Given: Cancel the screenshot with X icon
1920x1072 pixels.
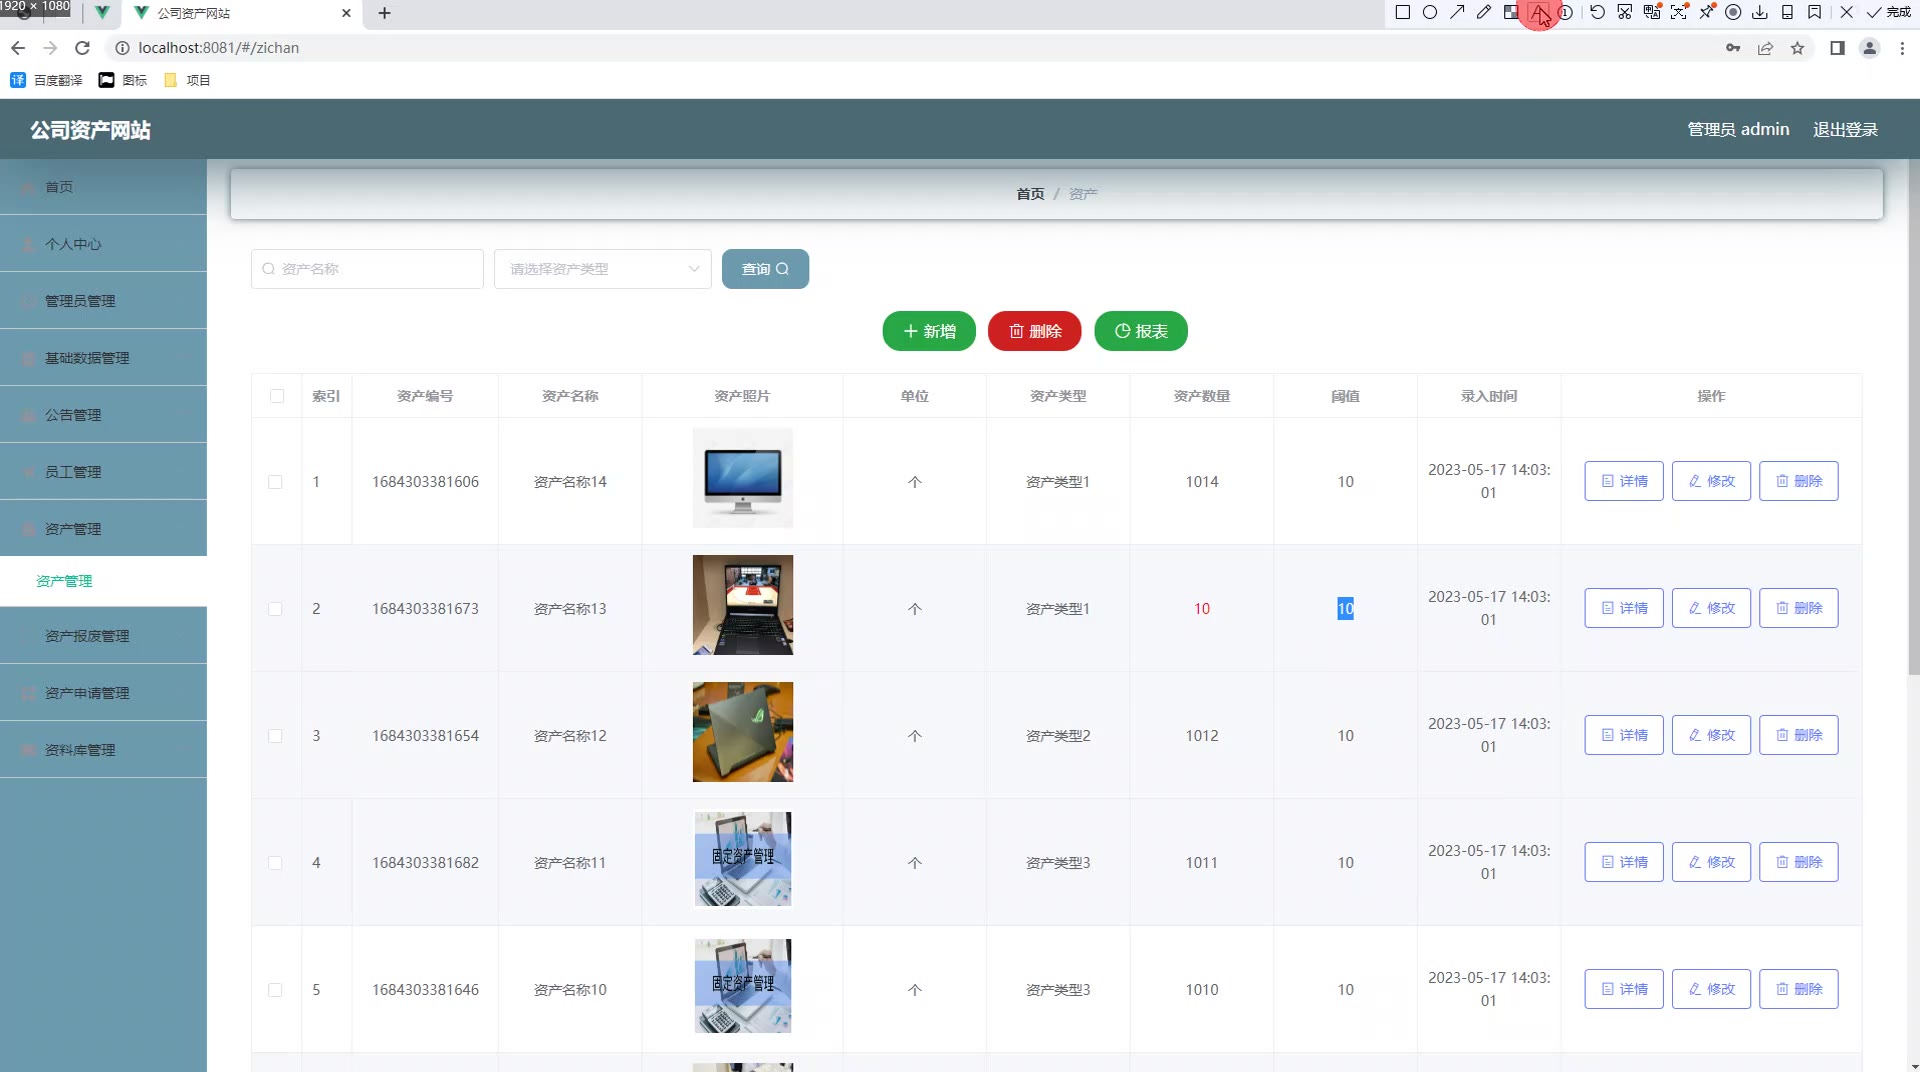Looking at the screenshot, I should tap(1846, 13).
